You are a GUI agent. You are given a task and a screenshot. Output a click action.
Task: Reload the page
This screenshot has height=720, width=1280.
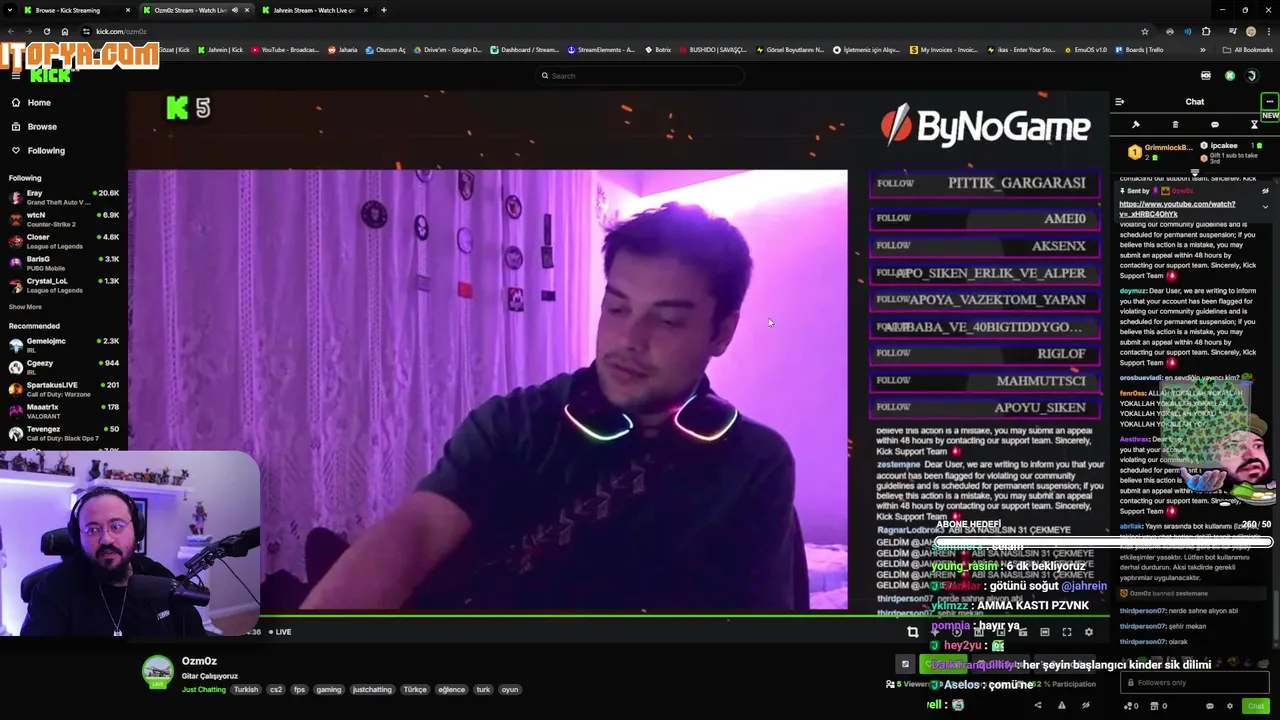[x=47, y=31]
